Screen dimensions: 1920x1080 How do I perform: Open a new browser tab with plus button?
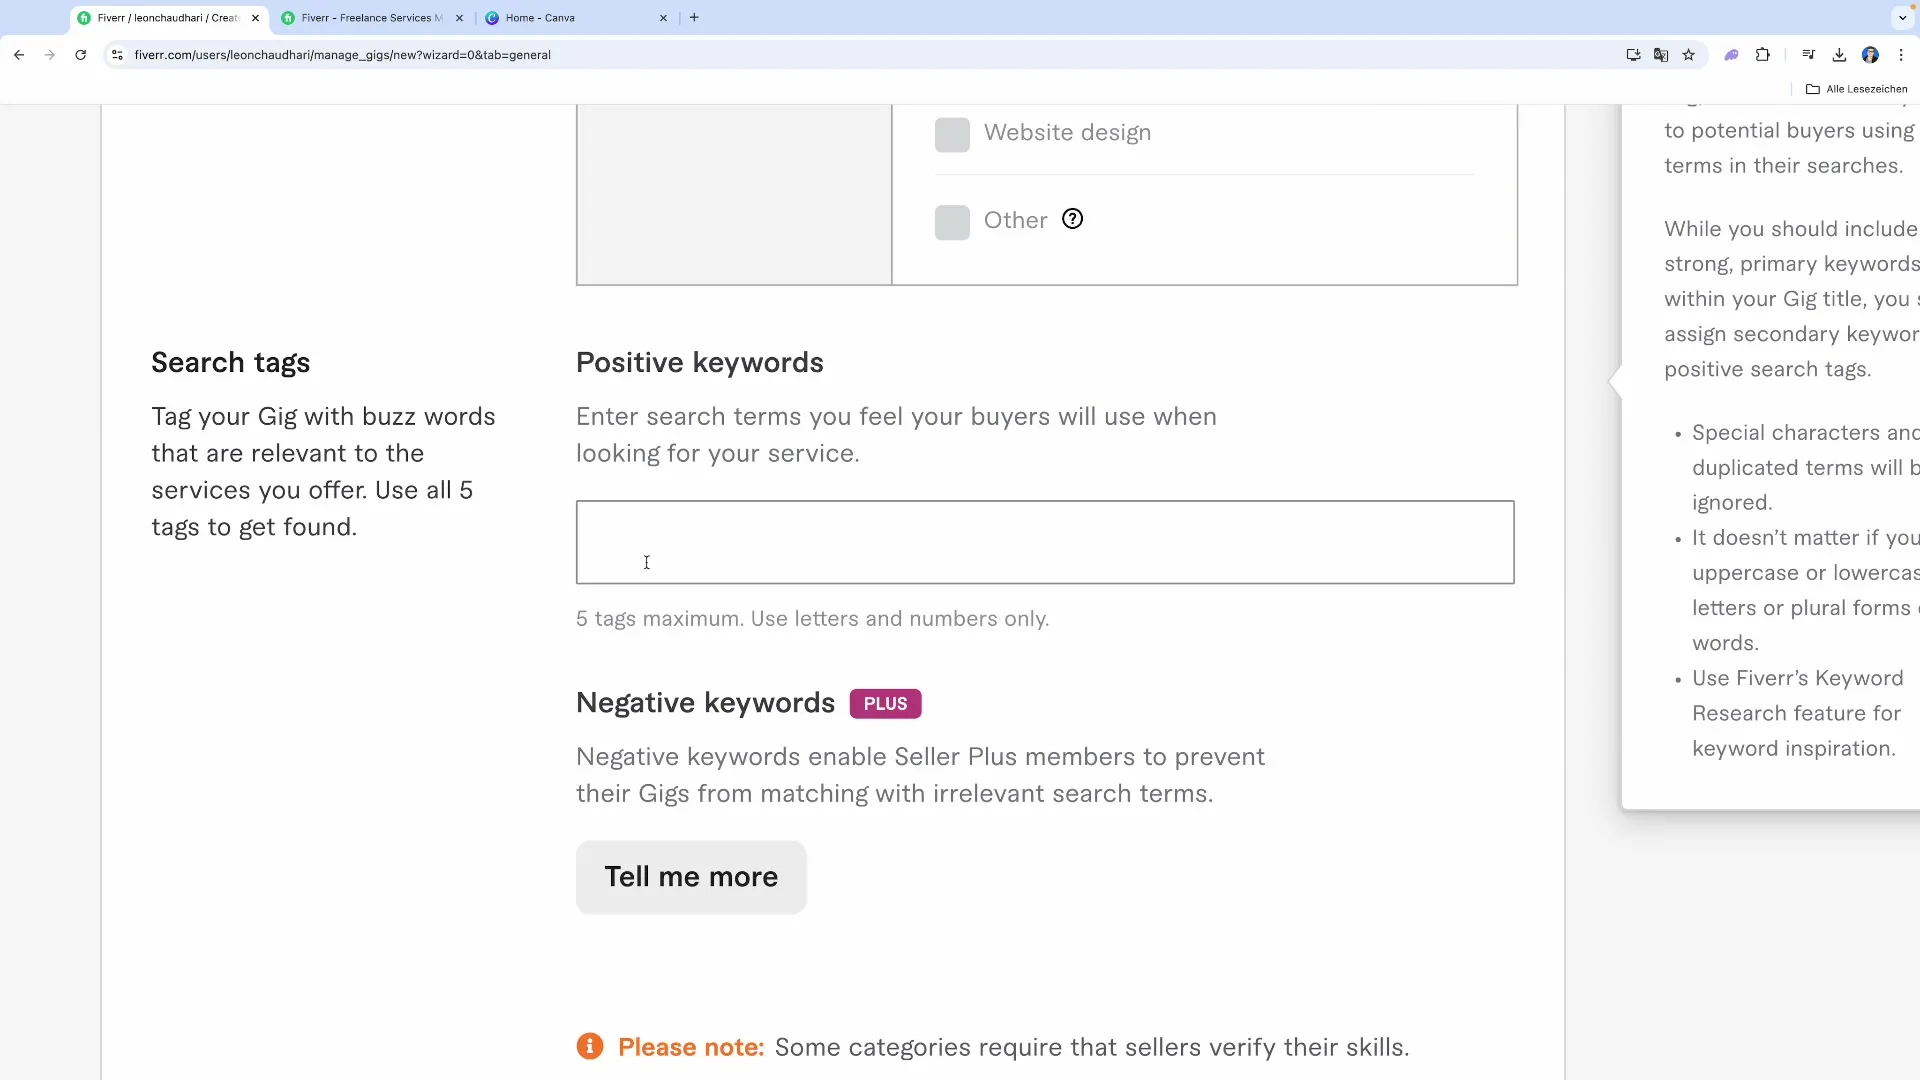coord(694,17)
